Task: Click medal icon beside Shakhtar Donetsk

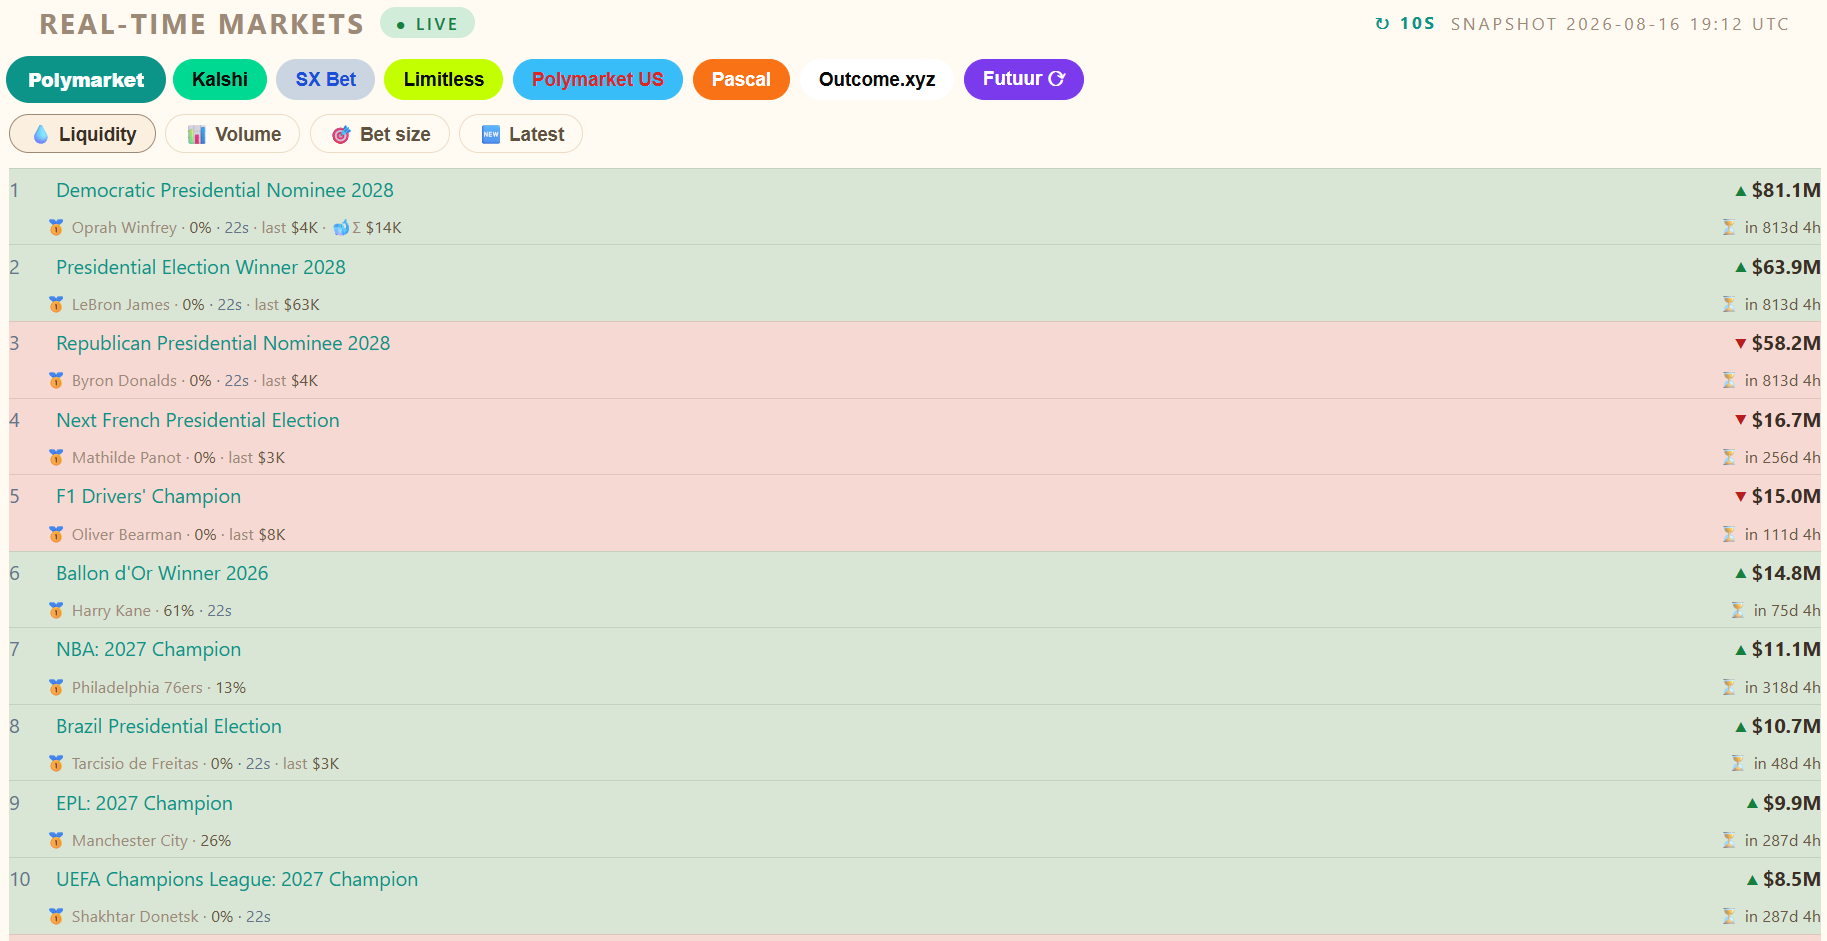Action: [56, 916]
